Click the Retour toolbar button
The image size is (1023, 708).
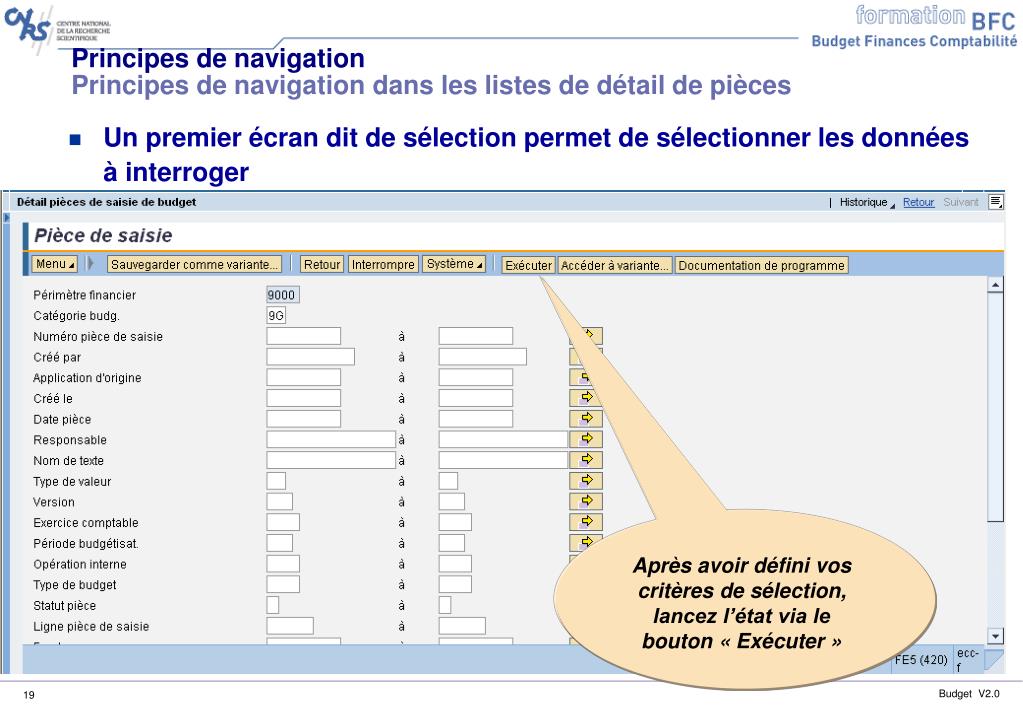[x=322, y=264]
